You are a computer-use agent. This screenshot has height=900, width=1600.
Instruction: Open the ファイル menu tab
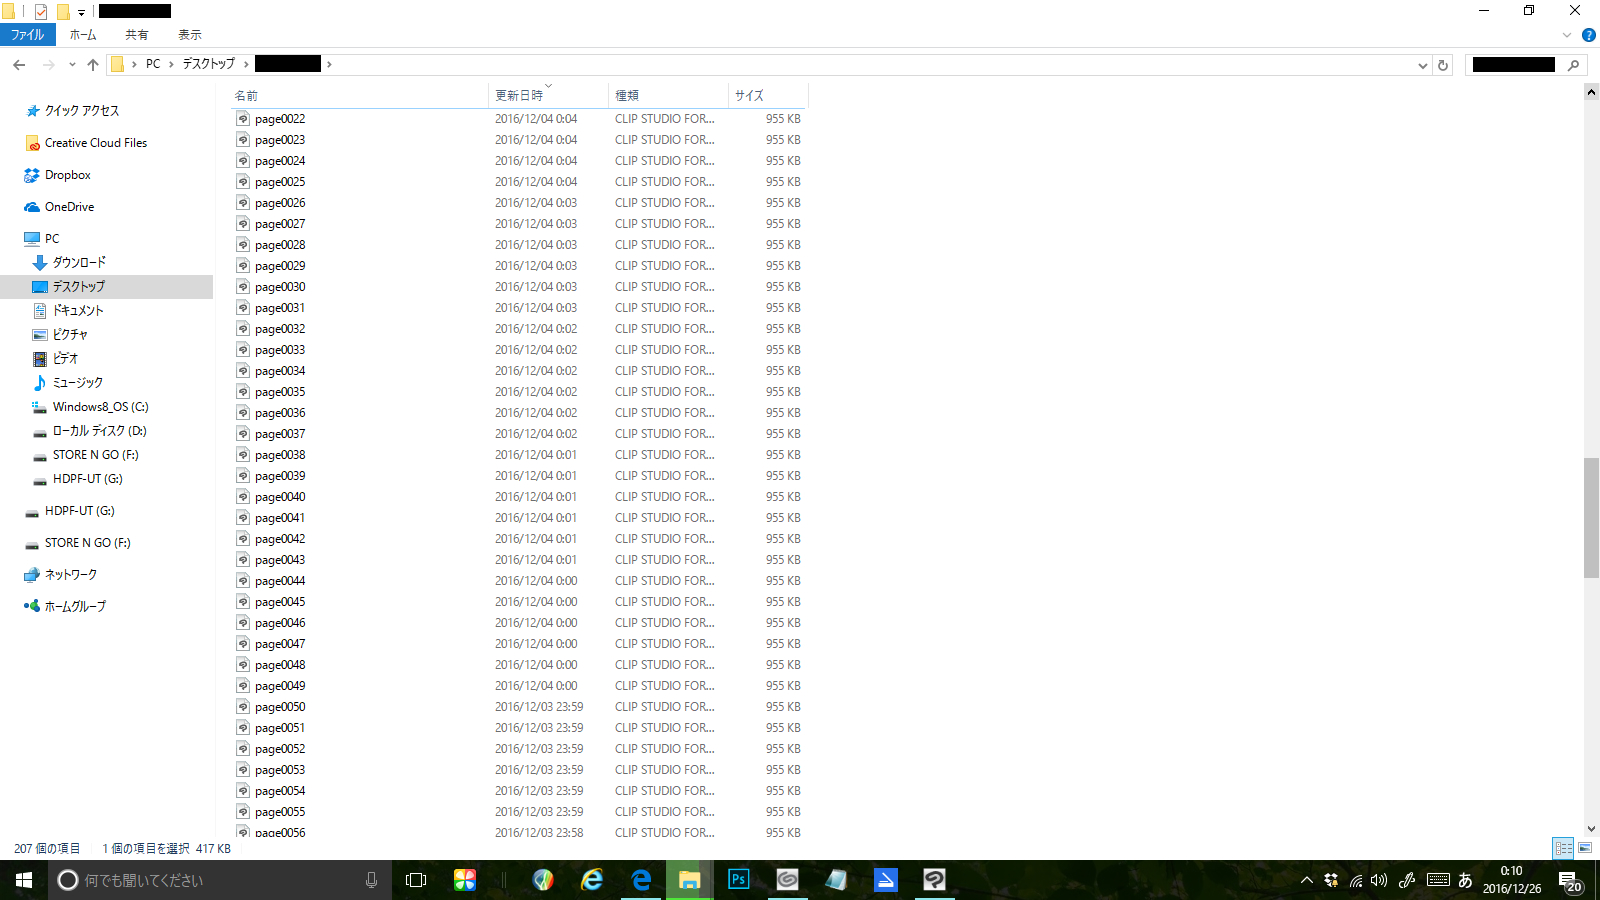(27, 35)
